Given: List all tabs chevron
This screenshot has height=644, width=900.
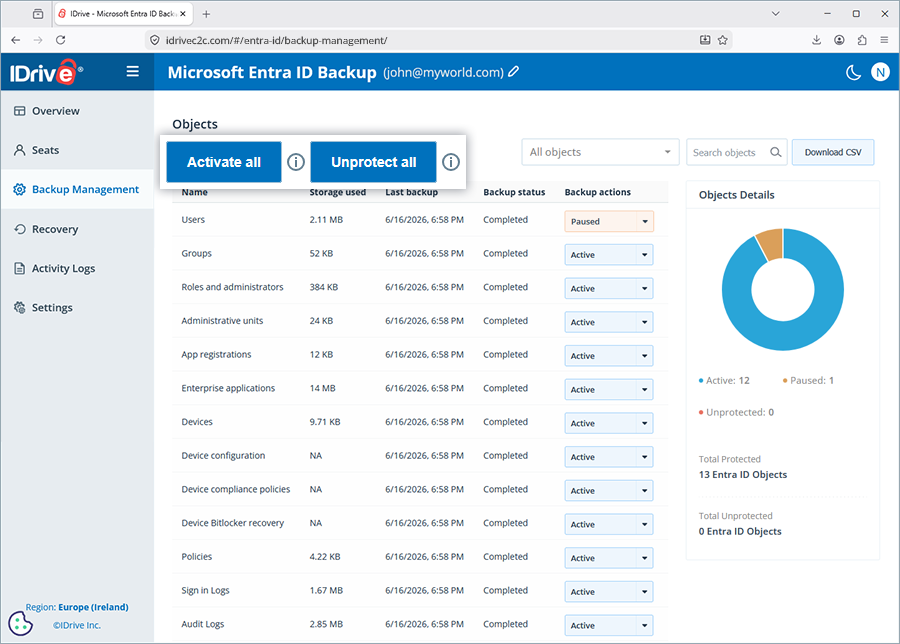Looking at the screenshot, I should pos(775,14).
